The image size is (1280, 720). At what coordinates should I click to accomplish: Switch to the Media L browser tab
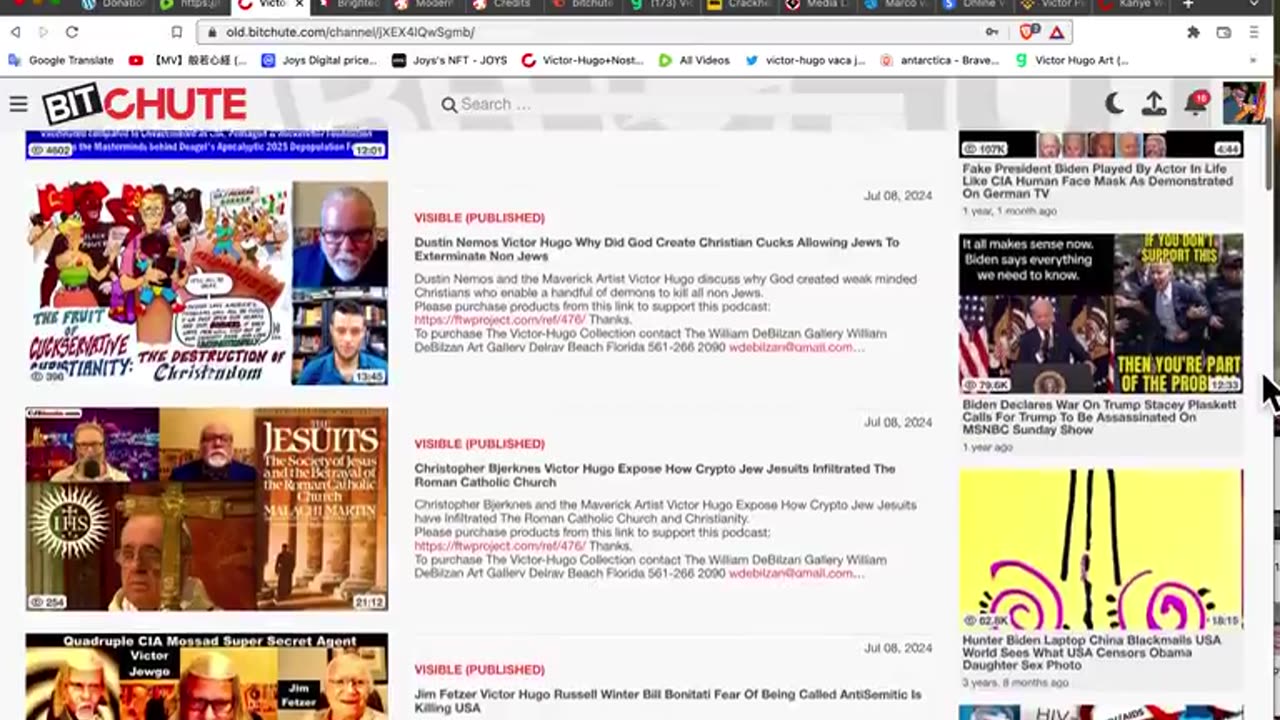pyautogui.click(x=816, y=5)
